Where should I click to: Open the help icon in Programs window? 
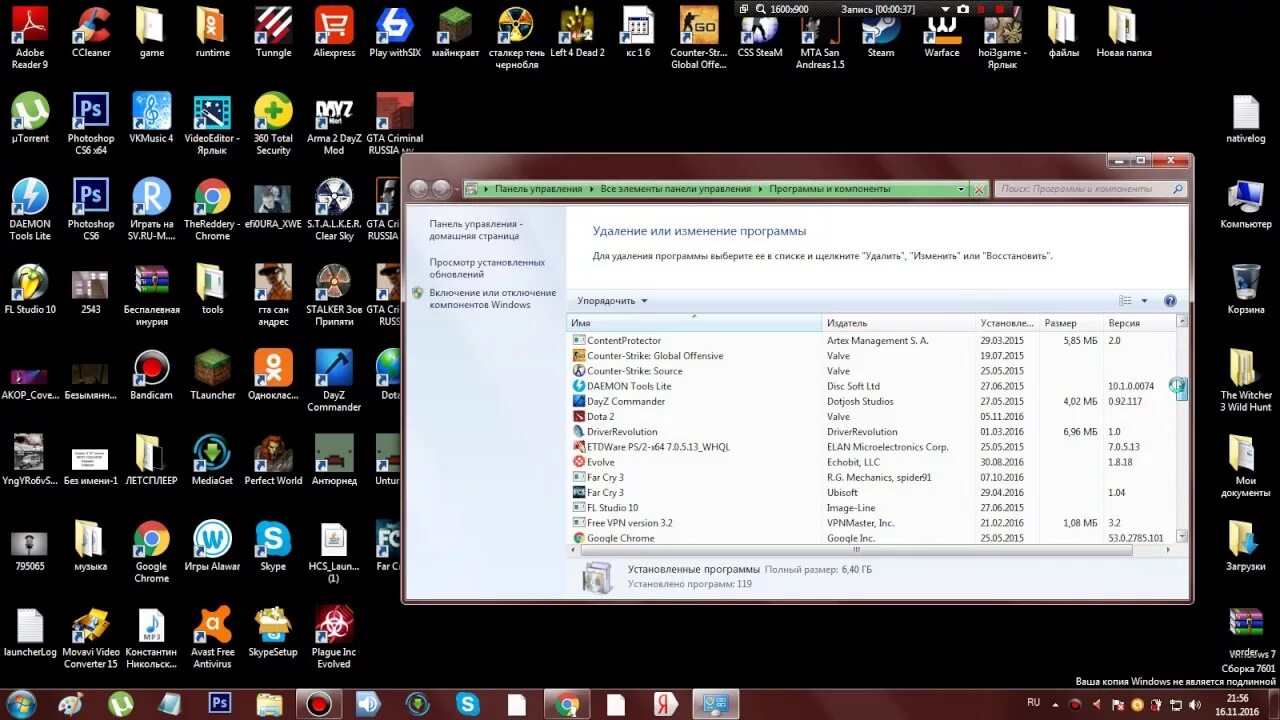pos(1170,300)
